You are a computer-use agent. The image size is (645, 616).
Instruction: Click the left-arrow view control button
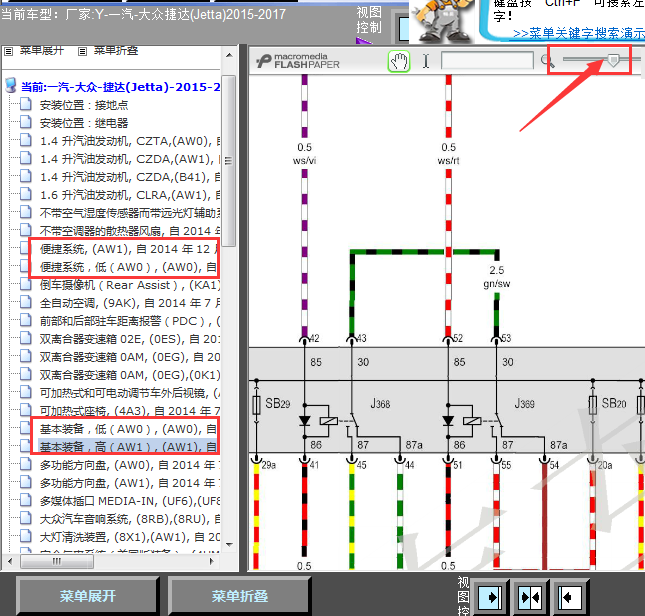coord(569,597)
